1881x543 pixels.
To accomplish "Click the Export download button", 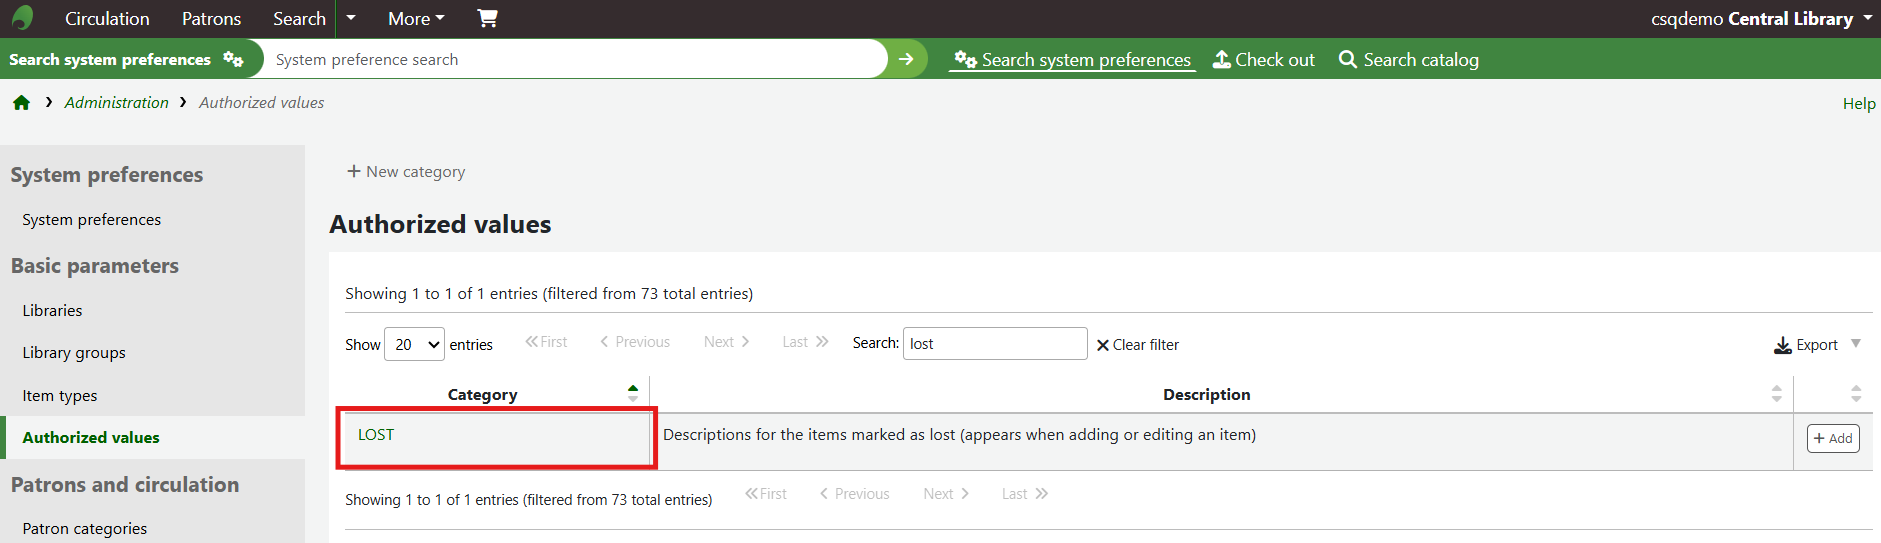I will click(1806, 345).
